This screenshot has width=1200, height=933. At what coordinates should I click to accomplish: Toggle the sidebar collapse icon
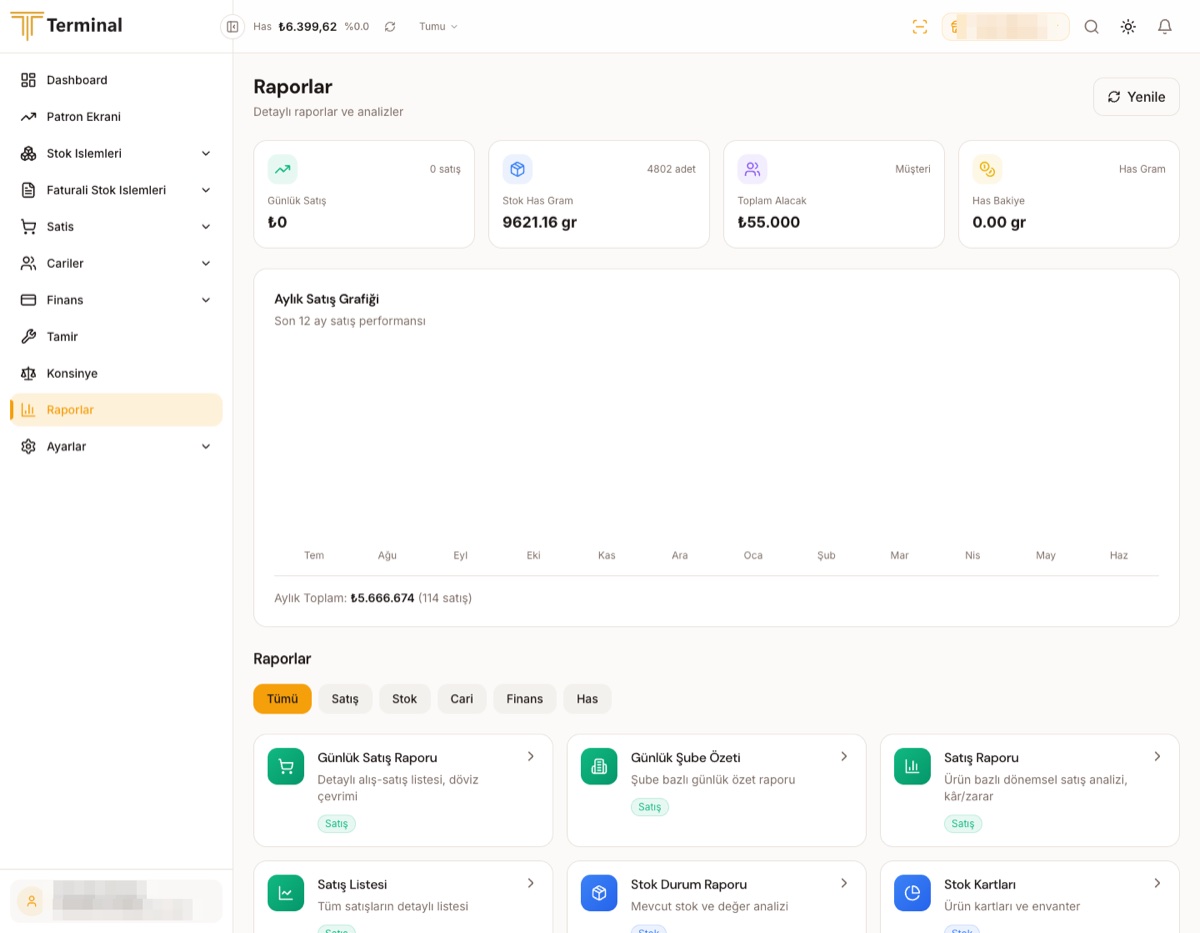pos(232,27)
